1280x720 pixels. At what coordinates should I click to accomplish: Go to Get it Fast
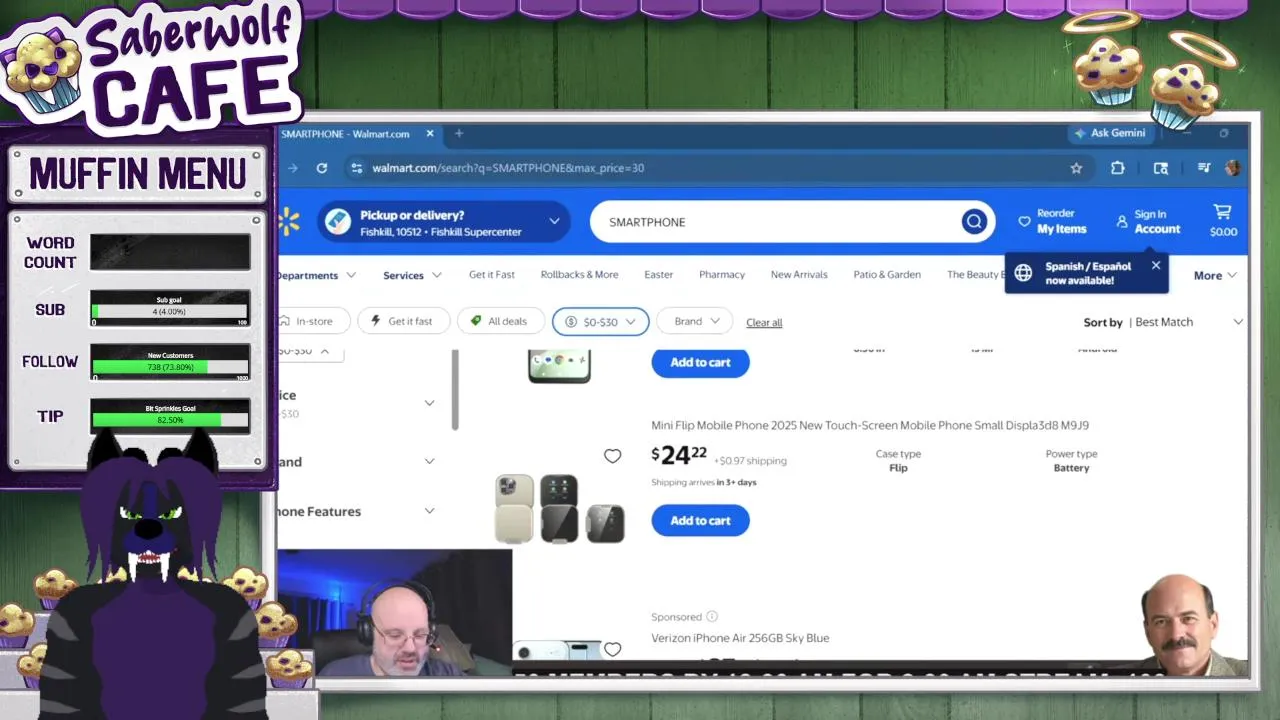point(492,274)
